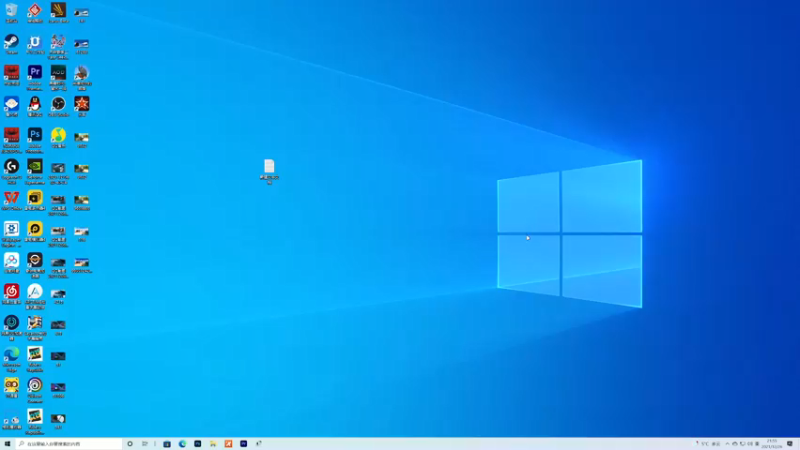
Task: Select the Steam desktop shortcut
Action: (x=11, y=44)
